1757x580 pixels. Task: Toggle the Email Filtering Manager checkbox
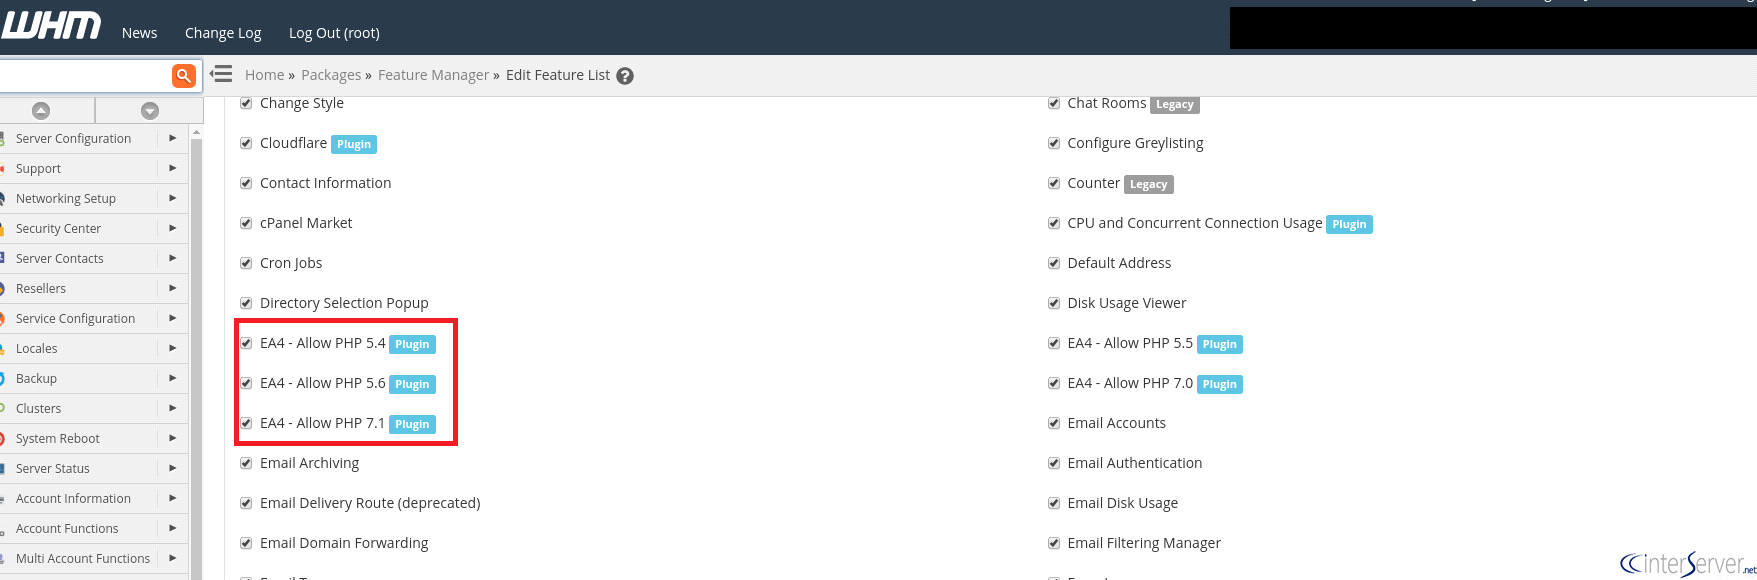1054,543
